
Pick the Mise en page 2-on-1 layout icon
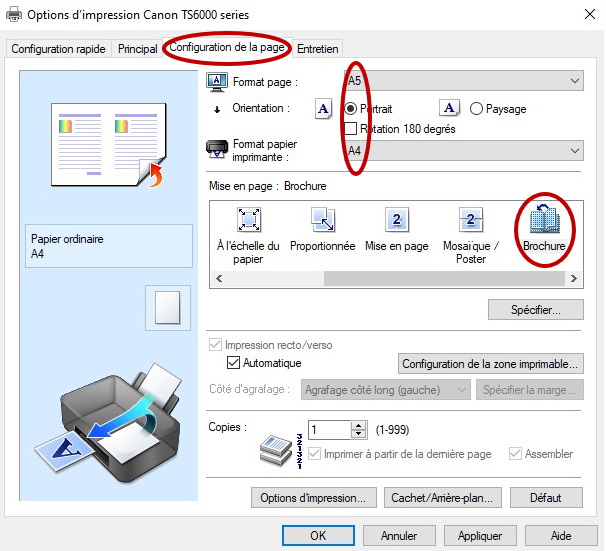[397, 219]
